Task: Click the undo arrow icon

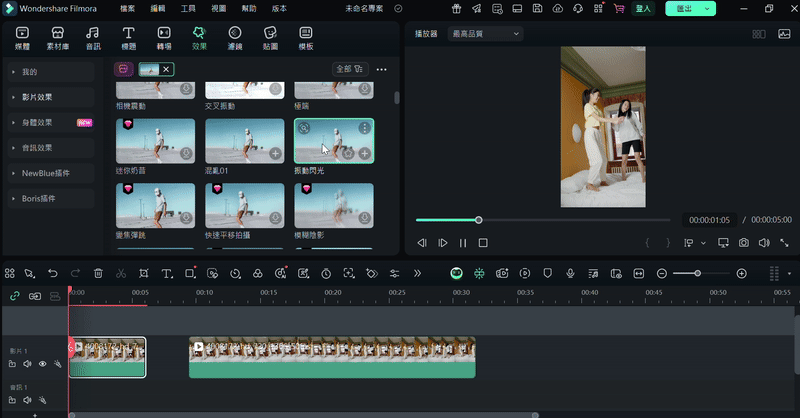Action: click(52, 273)
